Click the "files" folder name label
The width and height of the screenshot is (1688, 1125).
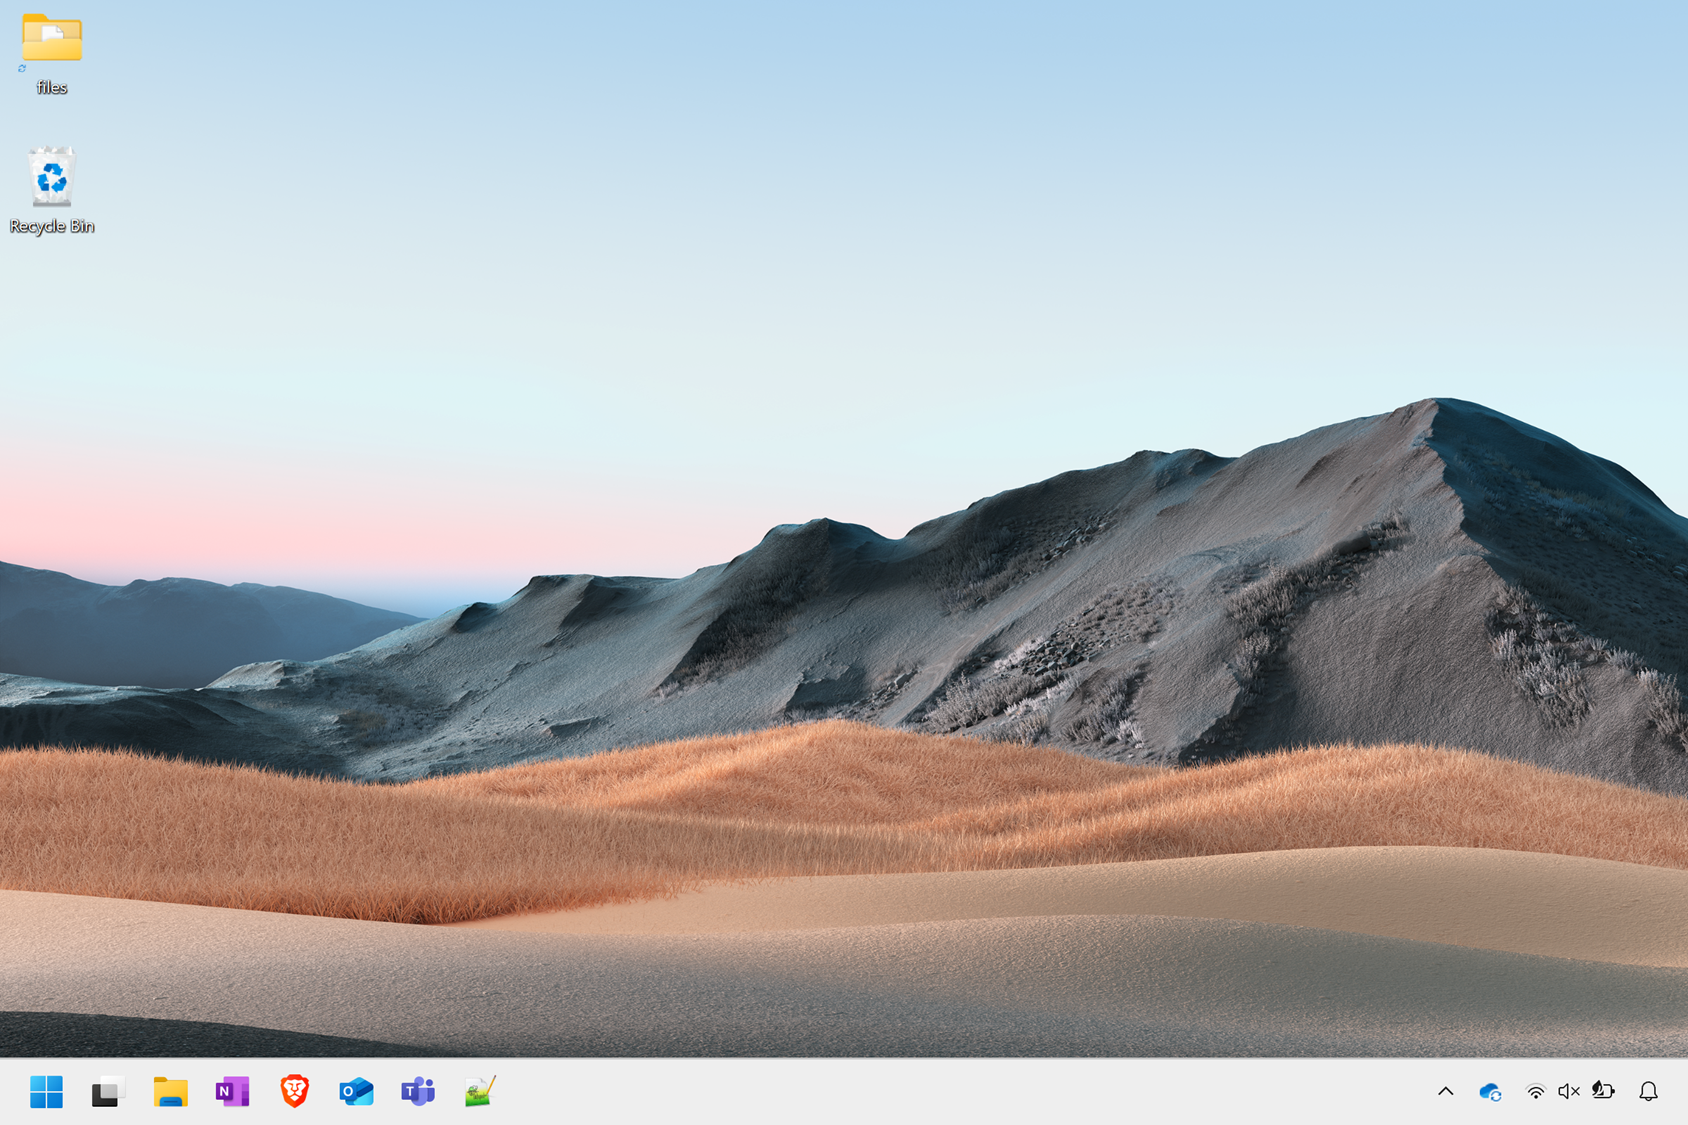52,88
